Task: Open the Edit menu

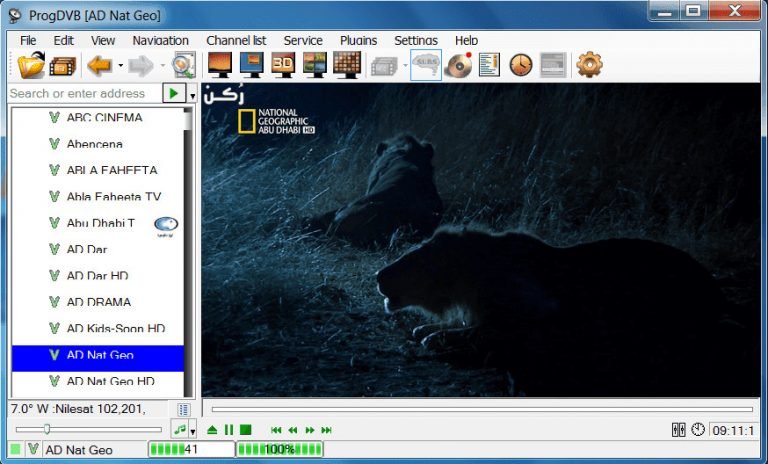Action: point(64,40)
